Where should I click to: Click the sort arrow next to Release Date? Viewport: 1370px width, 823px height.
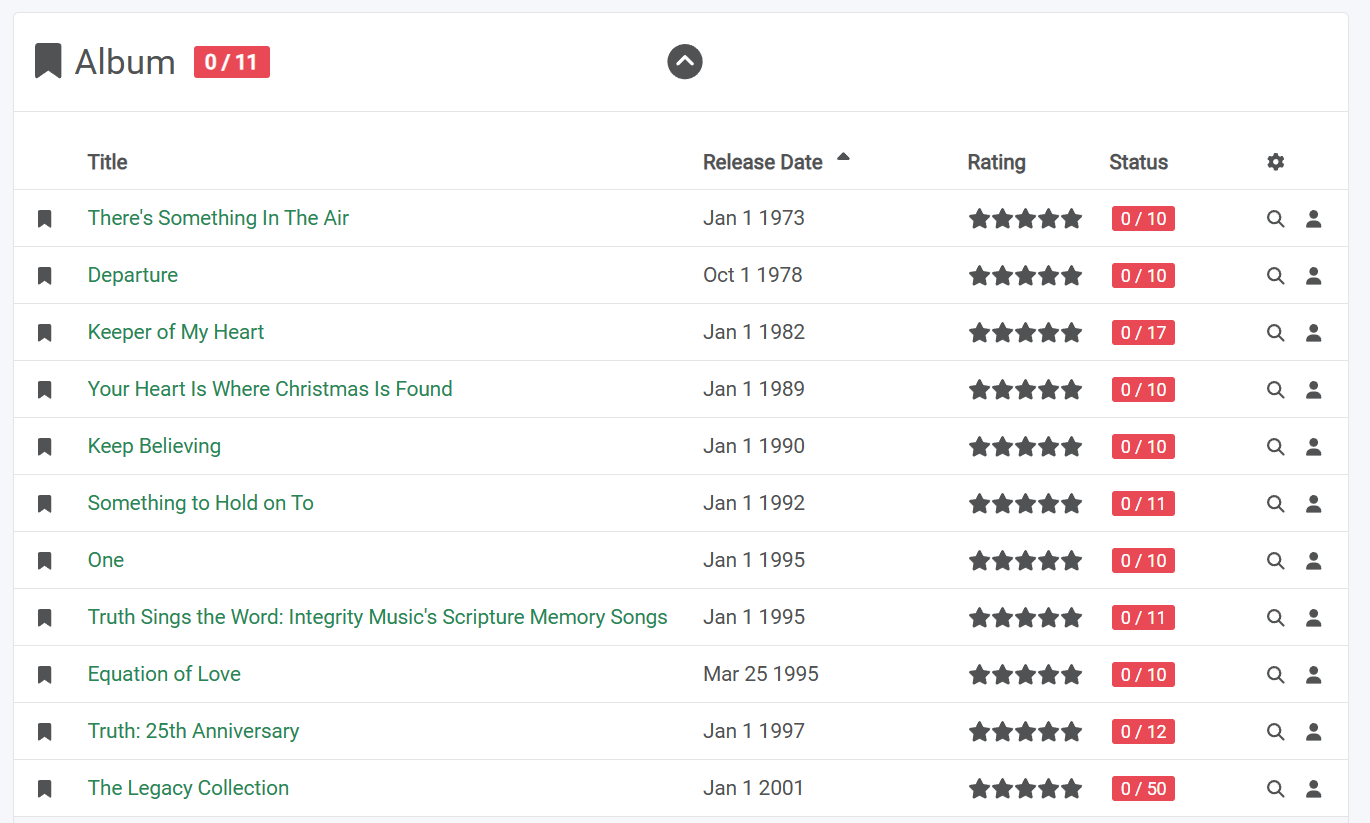[843, 157]
